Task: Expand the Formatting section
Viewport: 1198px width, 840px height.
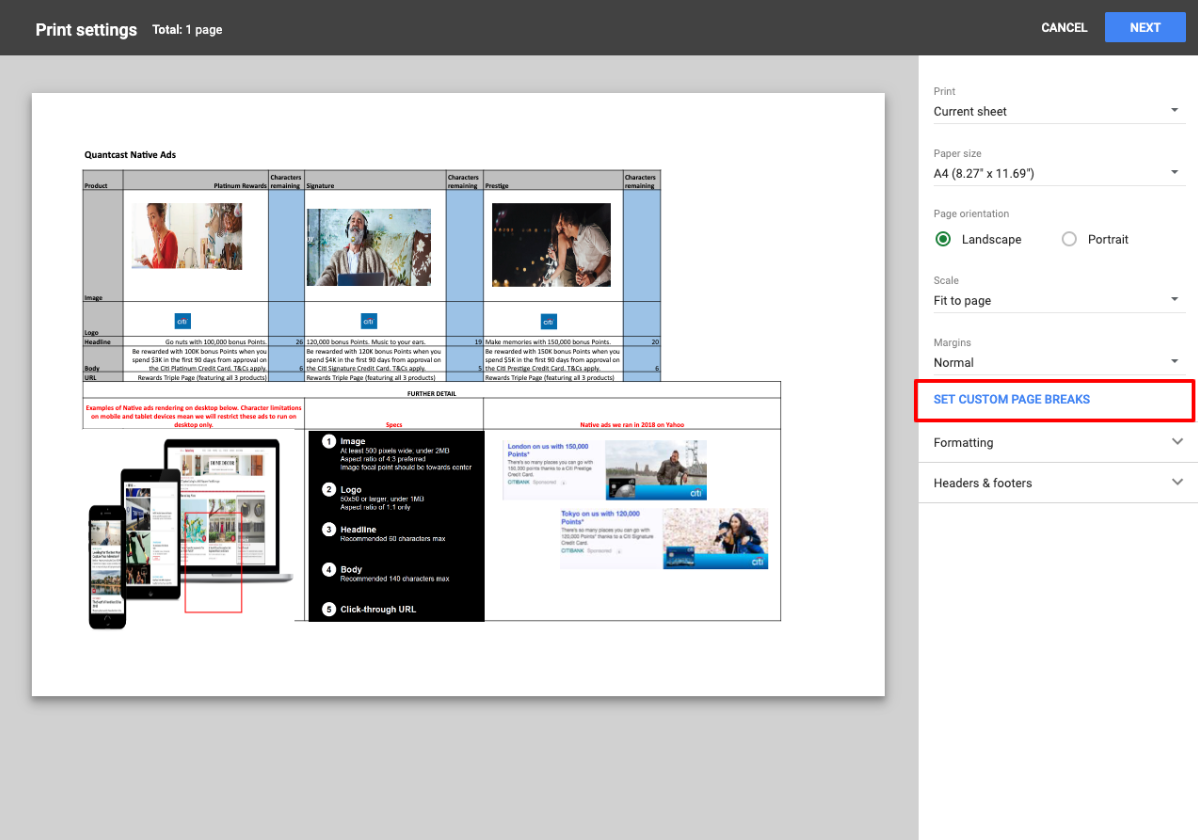Action: pos(1056,443)
